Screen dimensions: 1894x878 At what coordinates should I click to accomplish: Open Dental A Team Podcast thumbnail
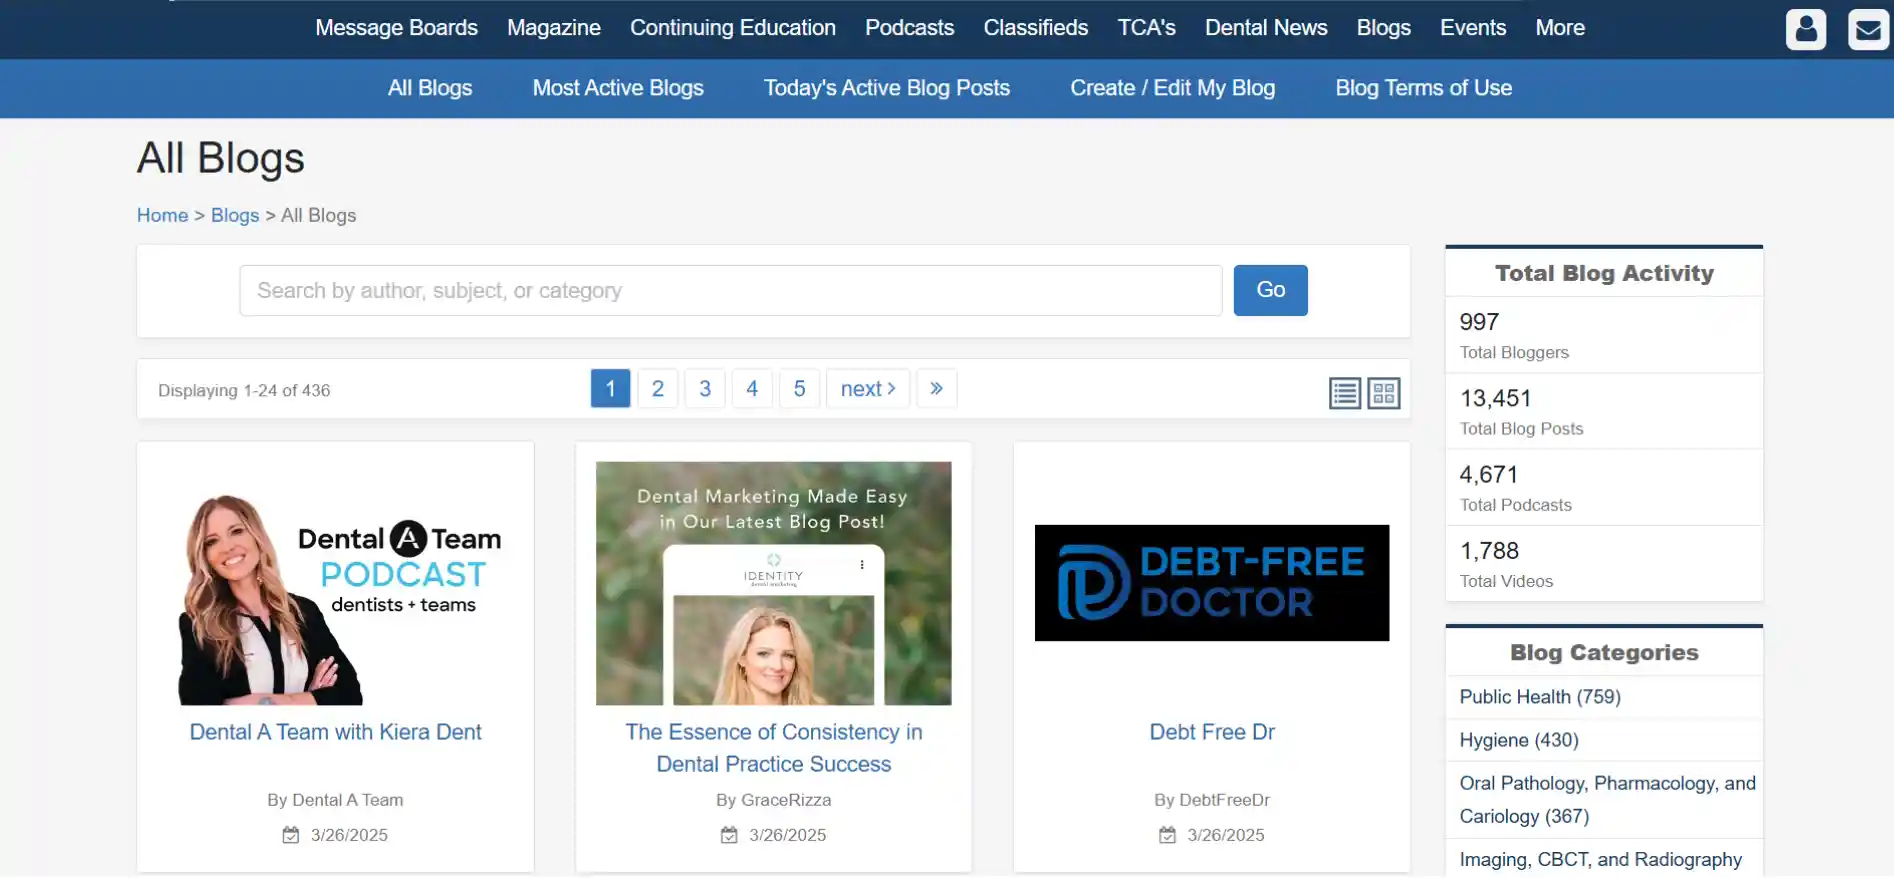[335, 584]
